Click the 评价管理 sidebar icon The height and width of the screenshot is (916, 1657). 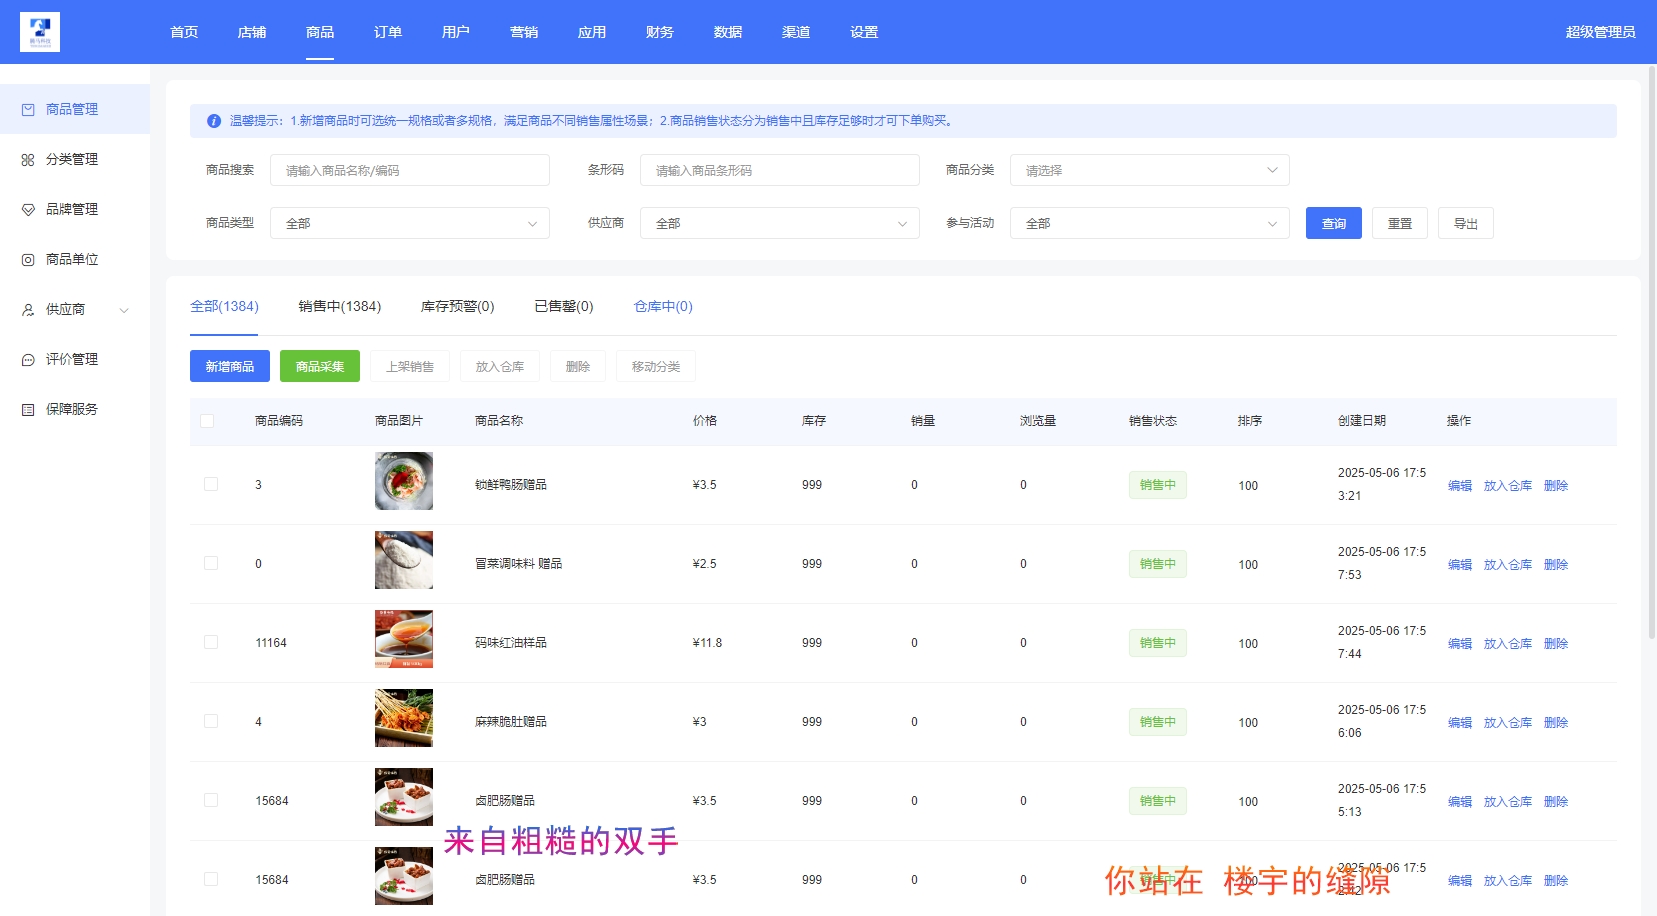click(x=28, y=360)
